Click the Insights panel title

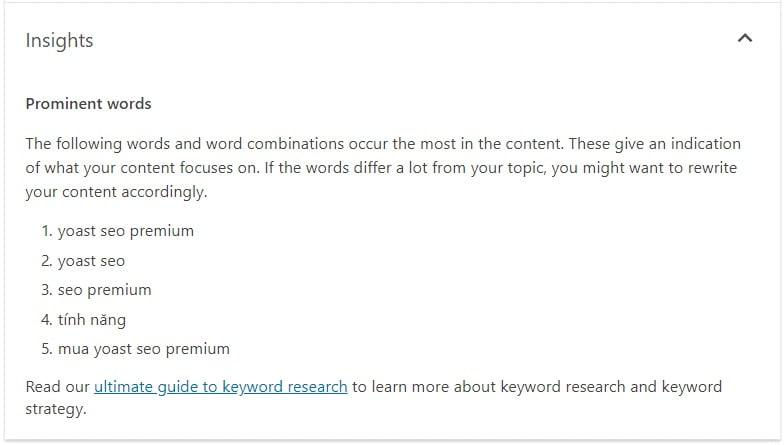(x=59, y=41)
